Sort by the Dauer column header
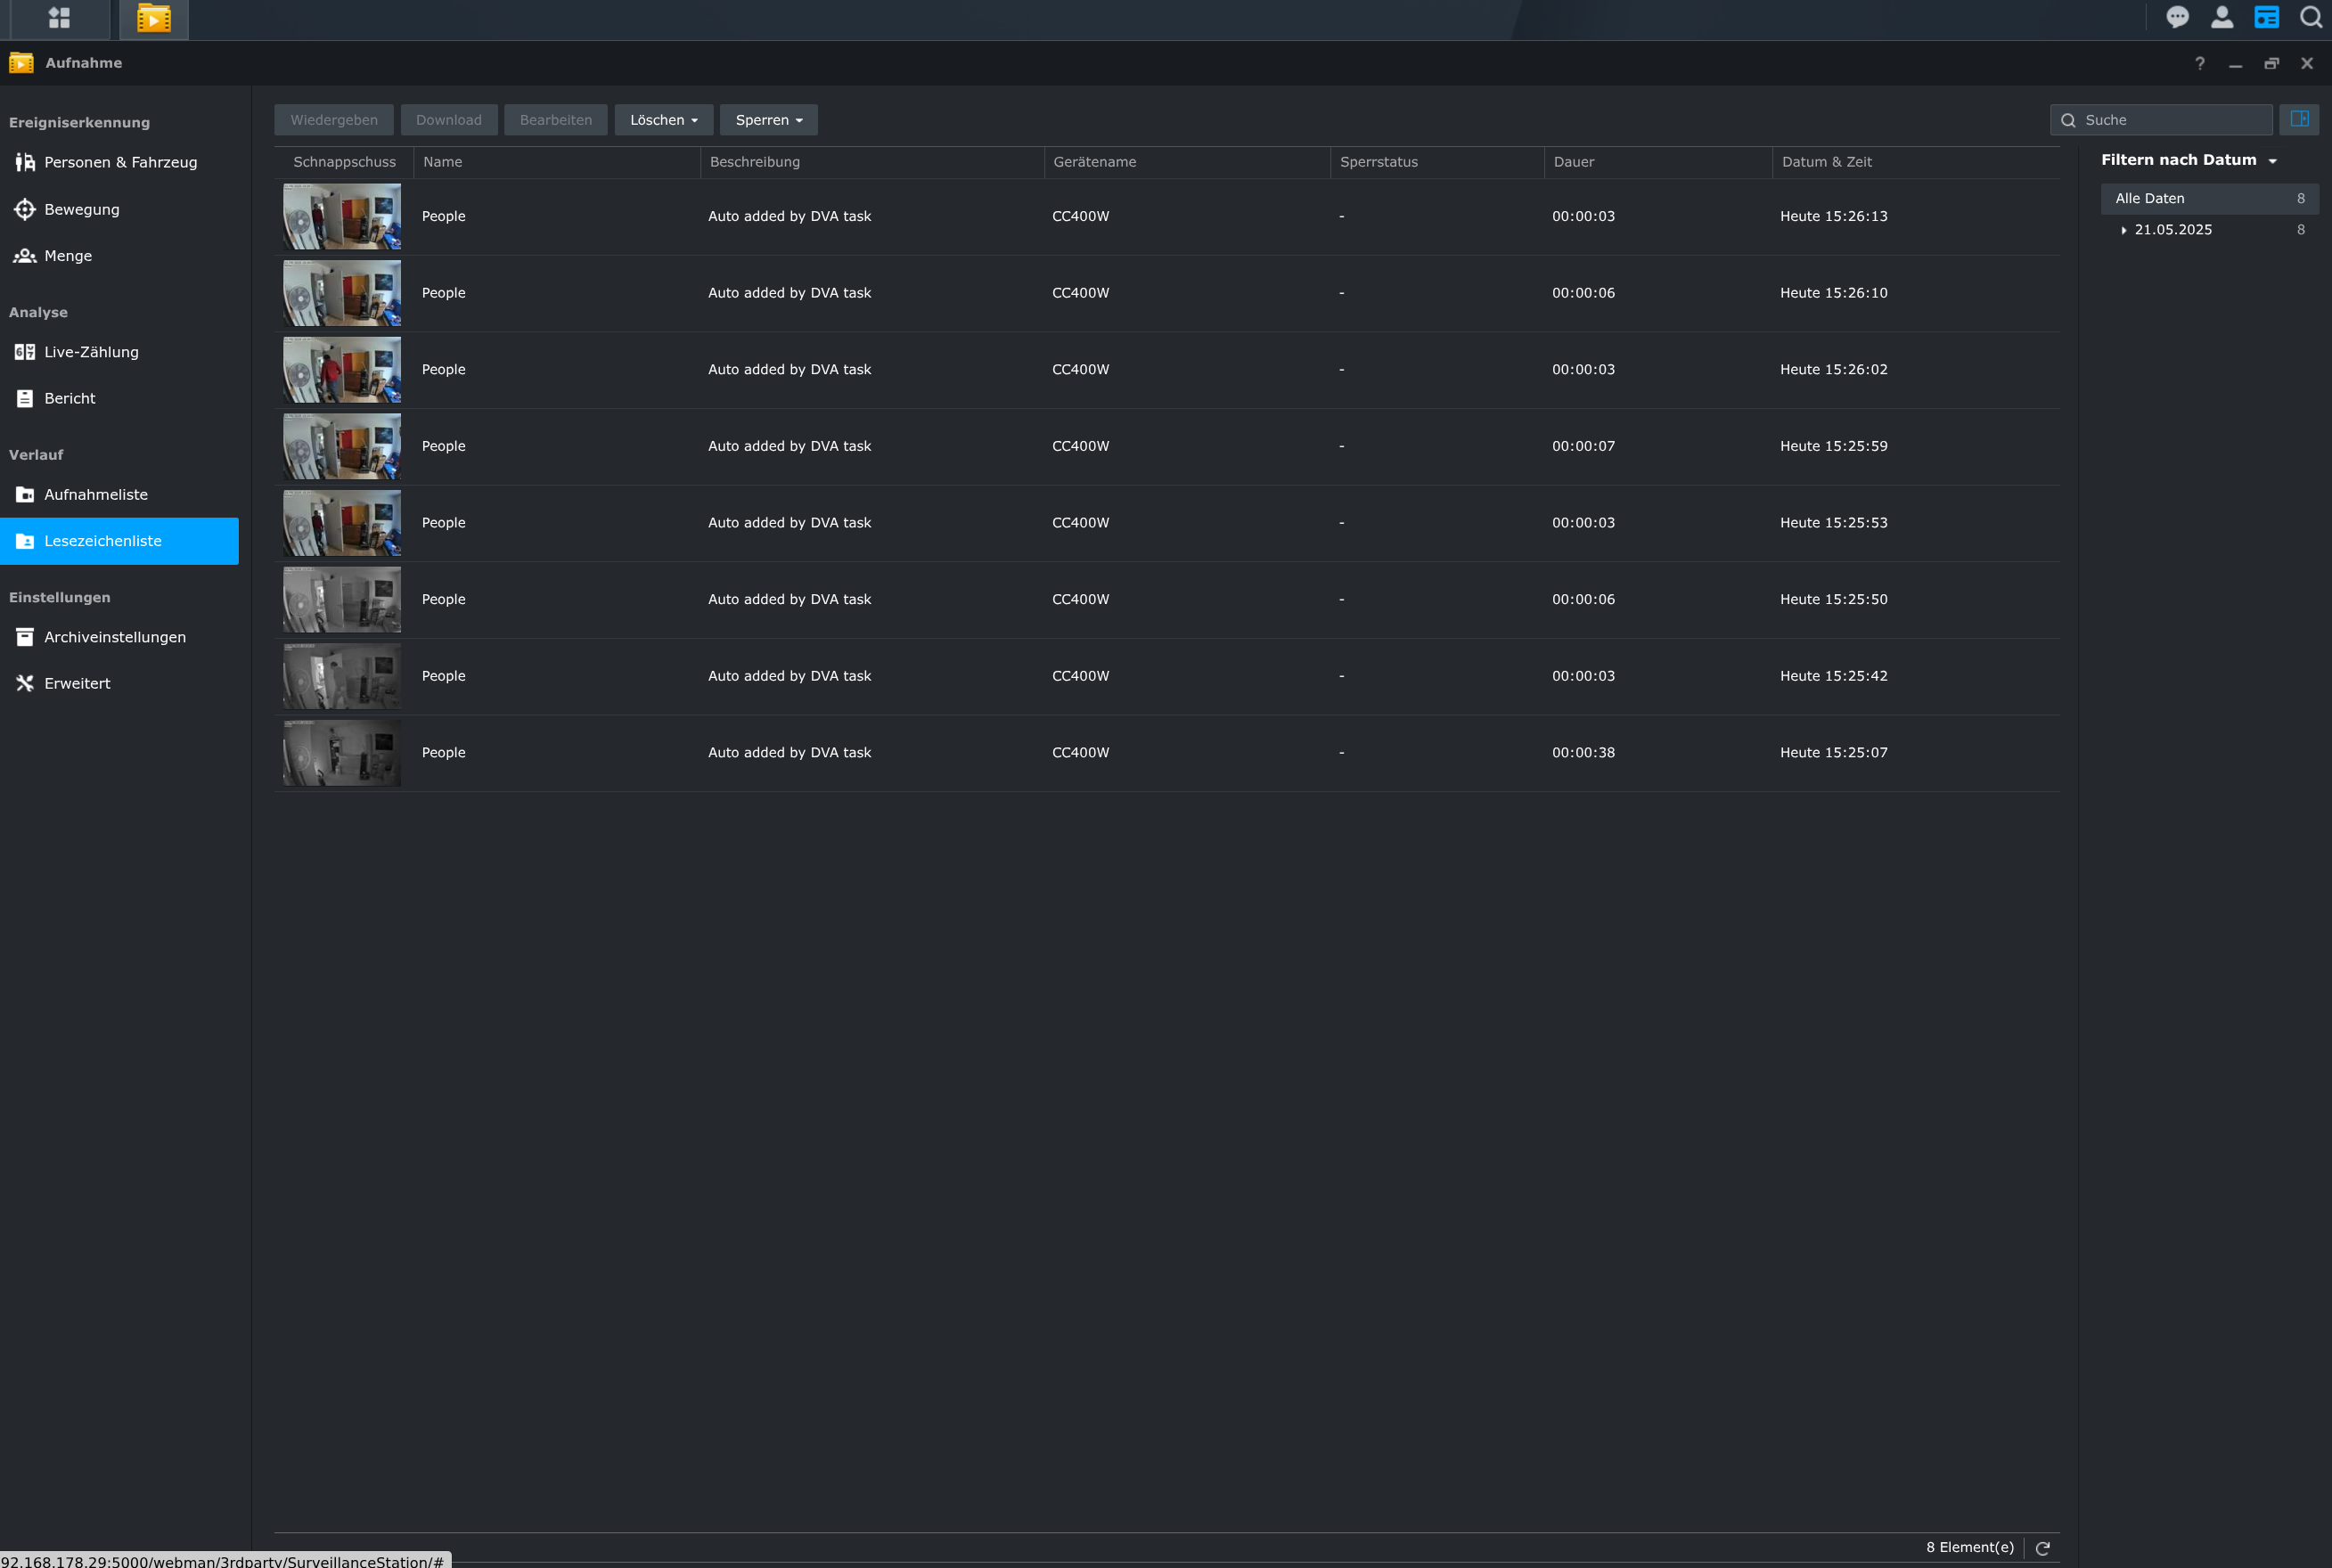2332x1568 pixels. [1574, 162]
